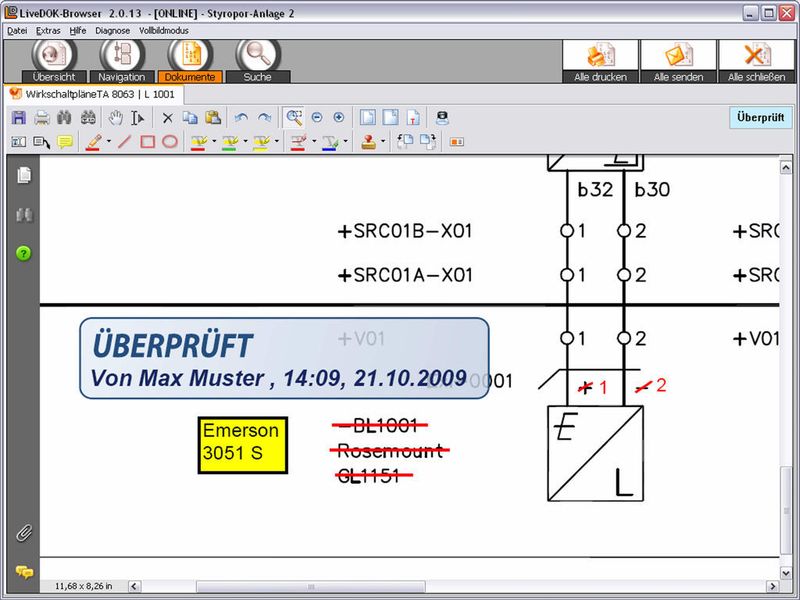Select the Callout annotation tool
This screenshot has width=800, height=600.
pos(41,142)
